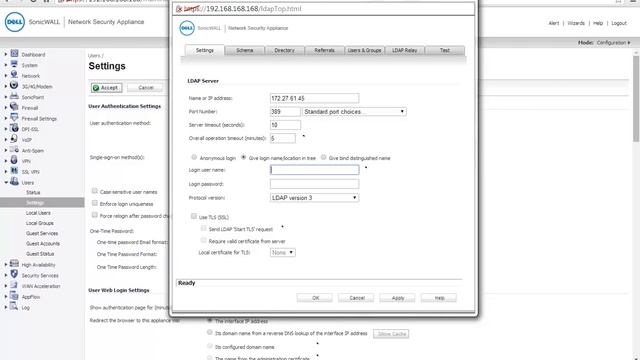The image size is (640, 360).
Task: Click Logout link in header
Action: (x=619, y=23)
